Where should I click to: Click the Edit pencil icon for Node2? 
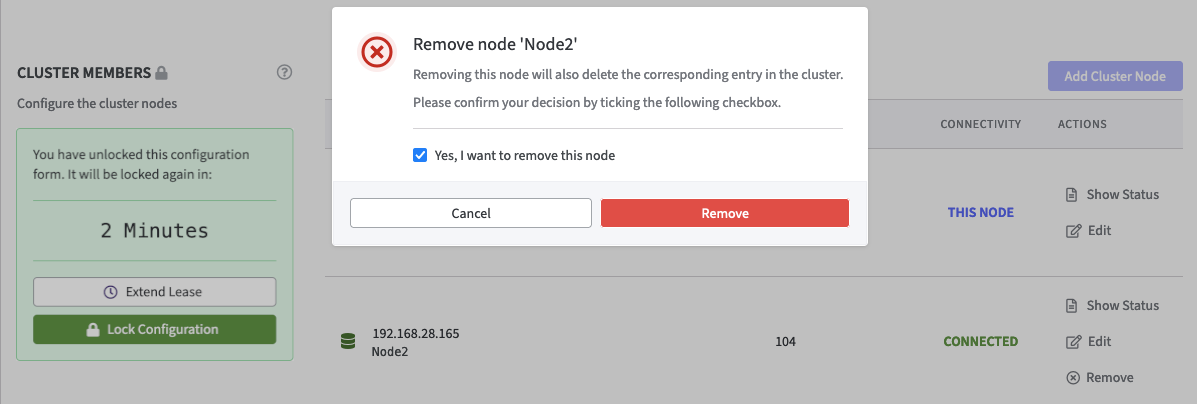pos(1073,341)
